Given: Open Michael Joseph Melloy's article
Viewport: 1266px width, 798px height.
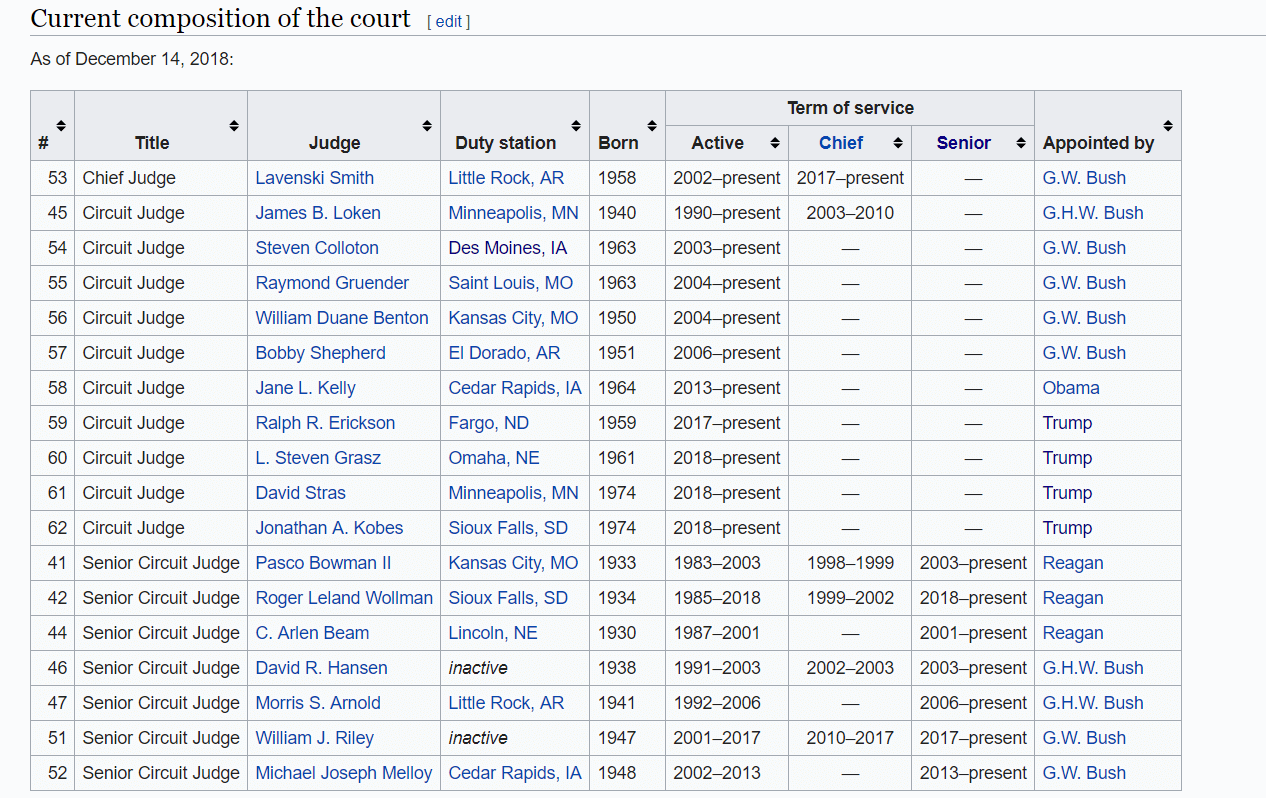Looking at the screenshot, I should 343,773.
